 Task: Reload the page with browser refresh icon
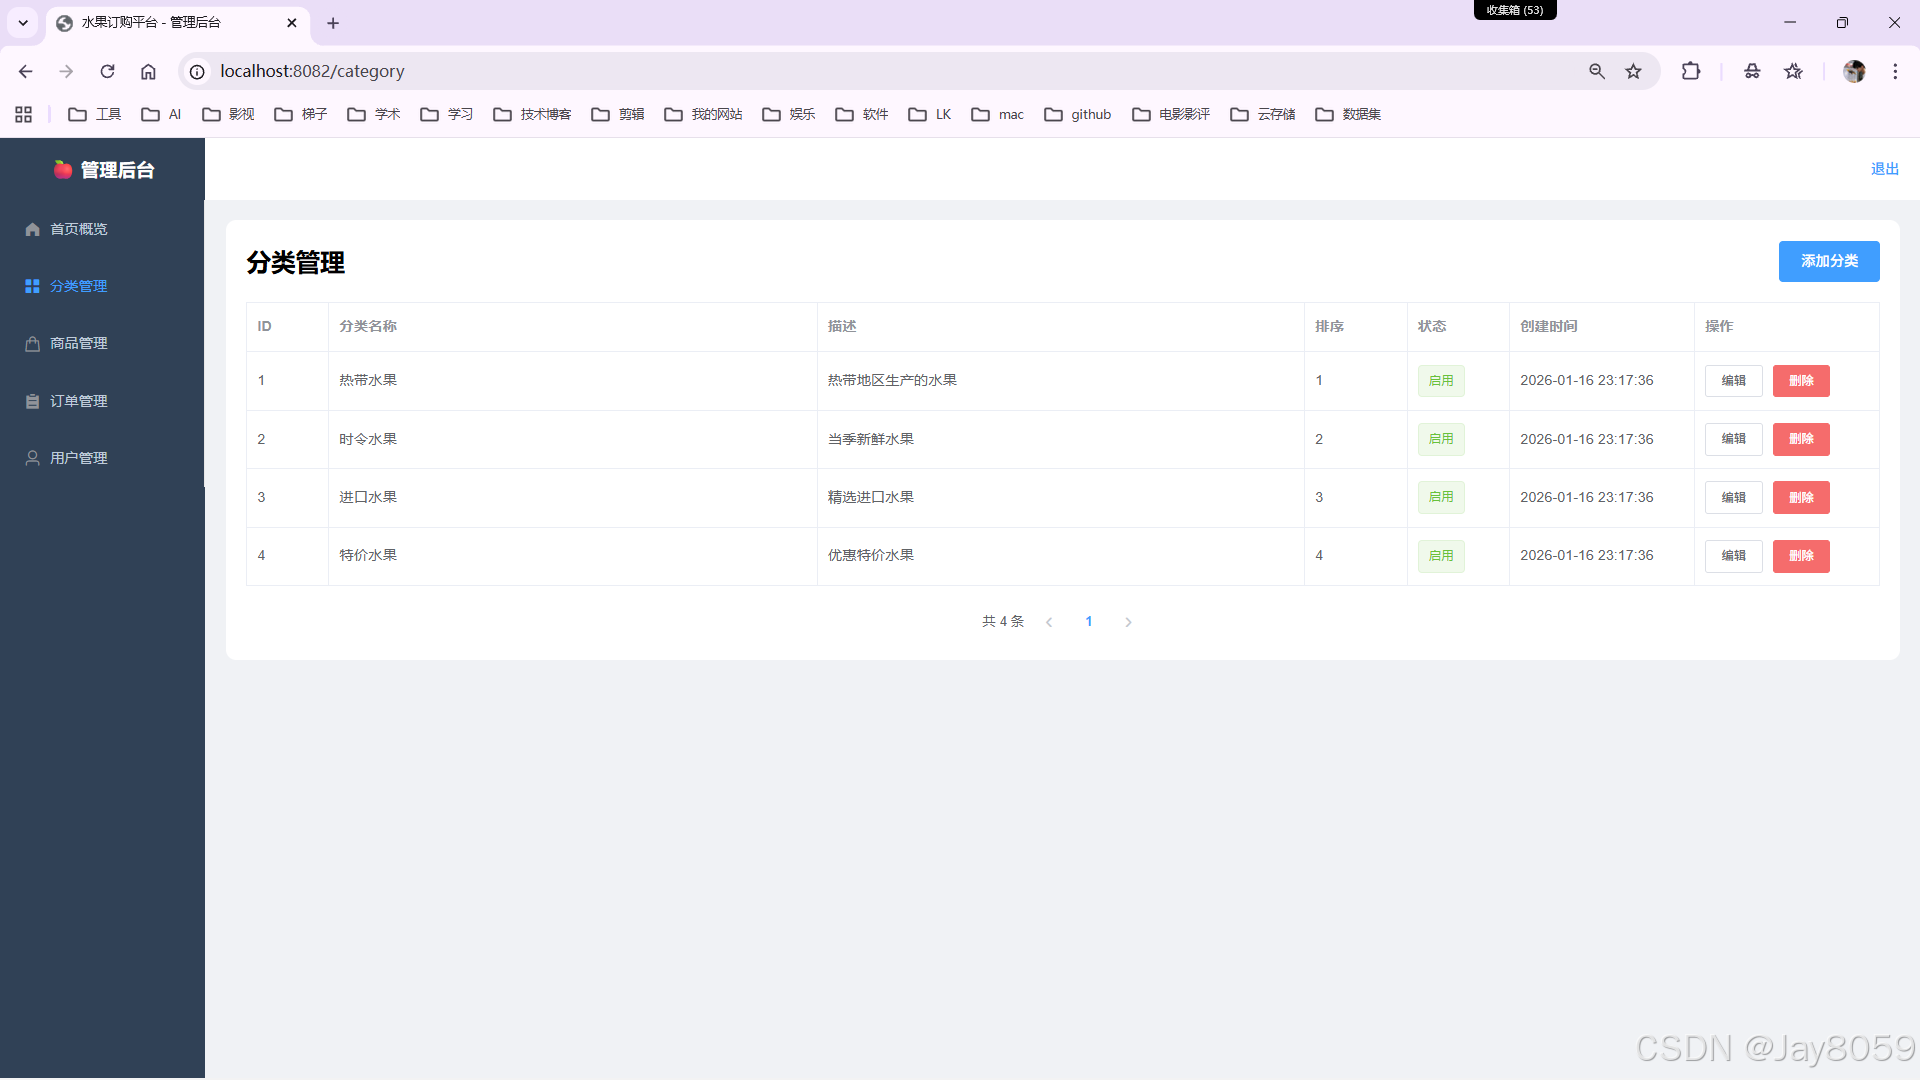(x=107, y=71)
